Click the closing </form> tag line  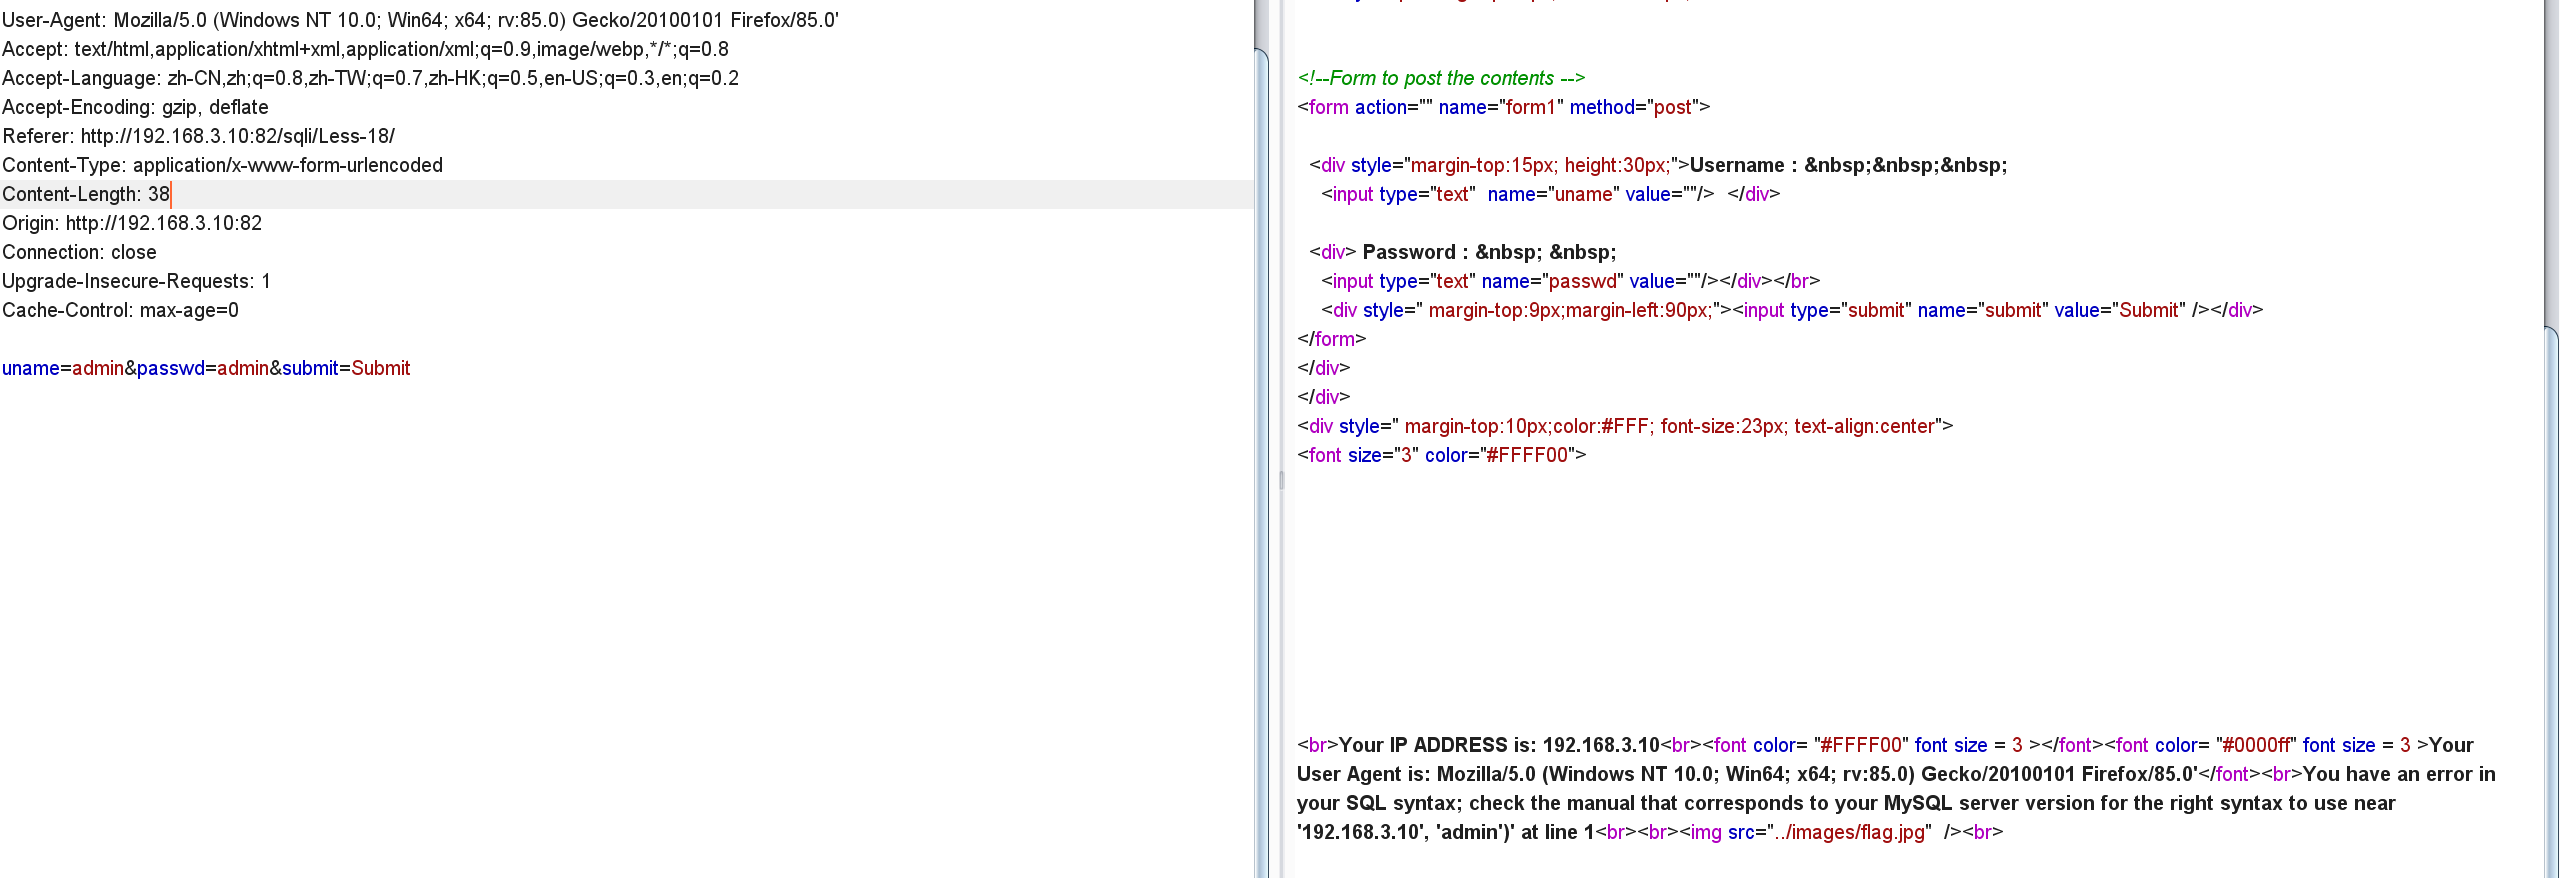(x=1332, y=339)
